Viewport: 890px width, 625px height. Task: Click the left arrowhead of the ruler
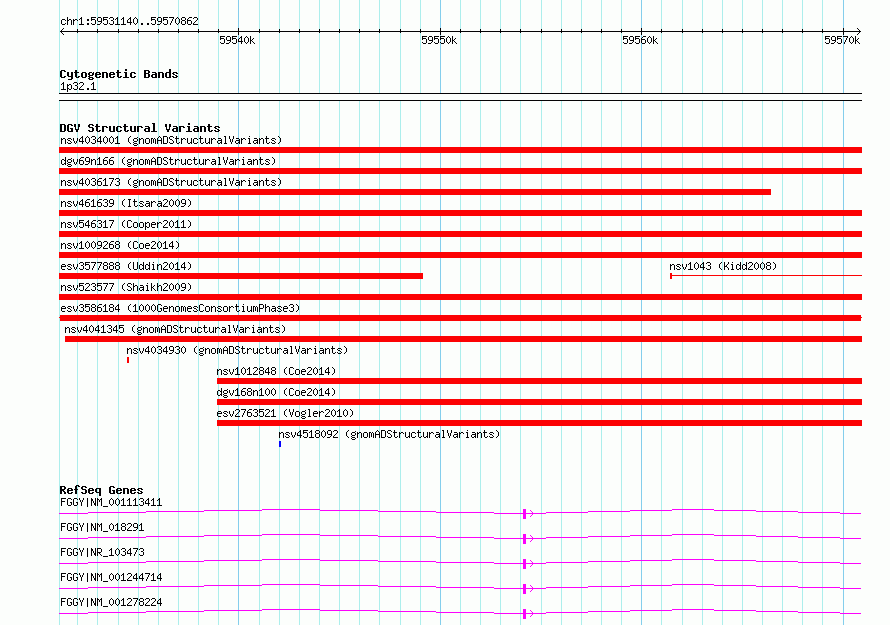pos(62,32)
